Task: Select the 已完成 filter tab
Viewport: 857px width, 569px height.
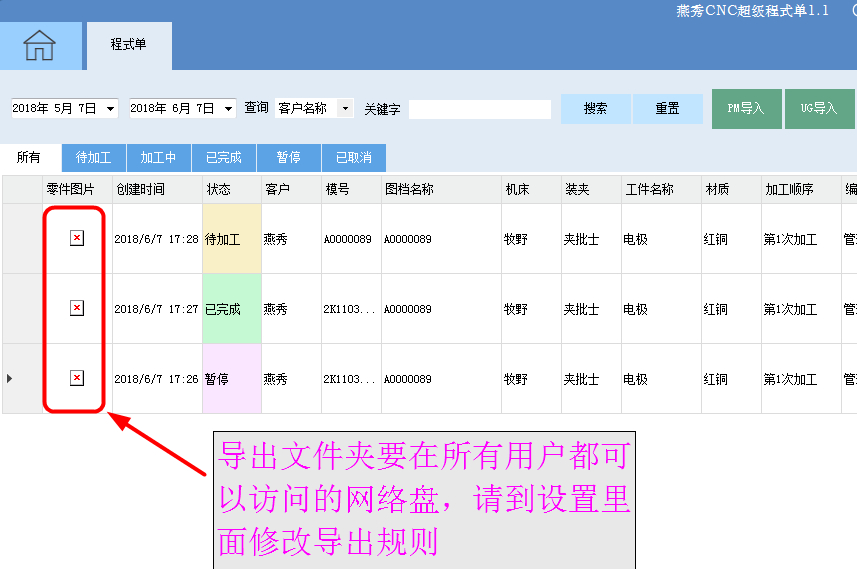Action: coord(224,158)
